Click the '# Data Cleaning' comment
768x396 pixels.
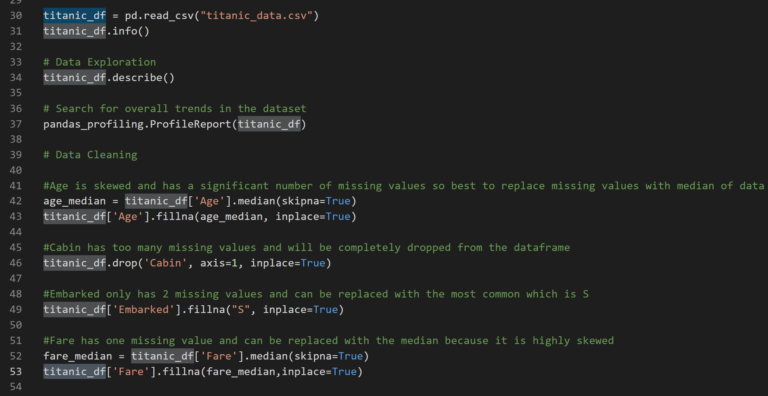(x=90, y=155)
